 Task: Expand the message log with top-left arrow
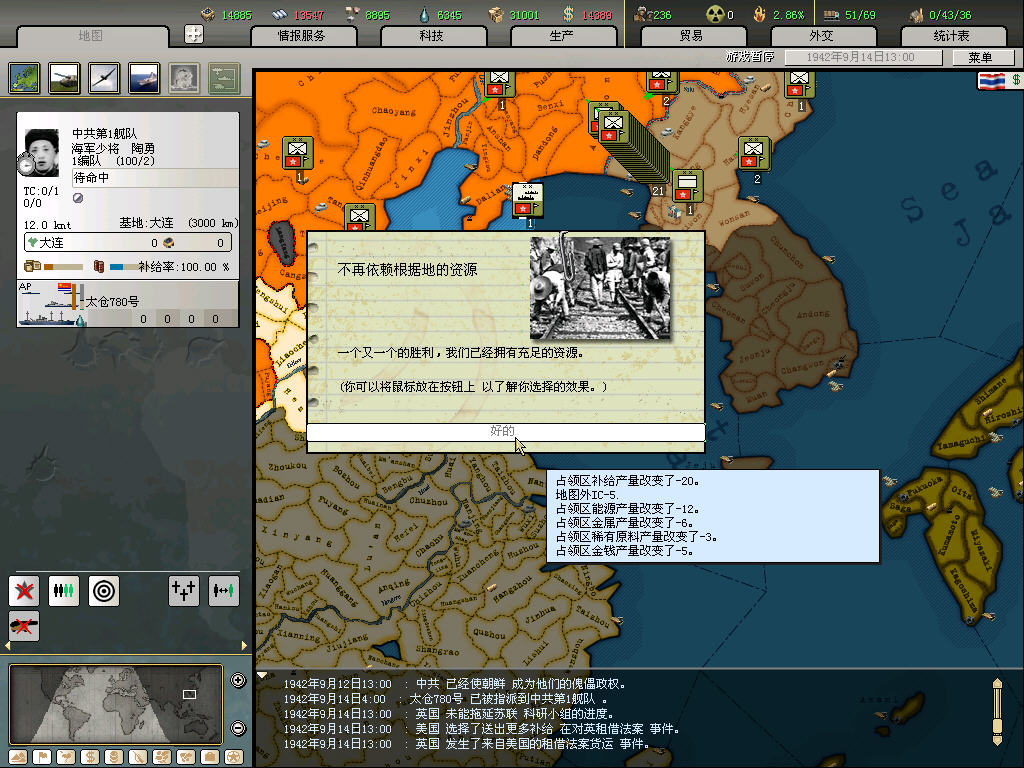click(262, 675)
